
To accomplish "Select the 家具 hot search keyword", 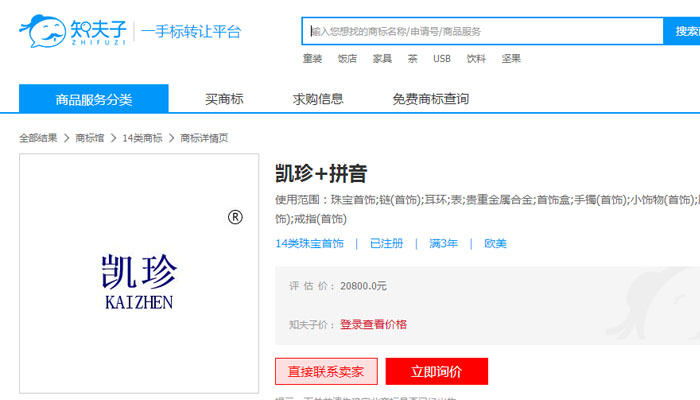I will click(x=382, y=58).
